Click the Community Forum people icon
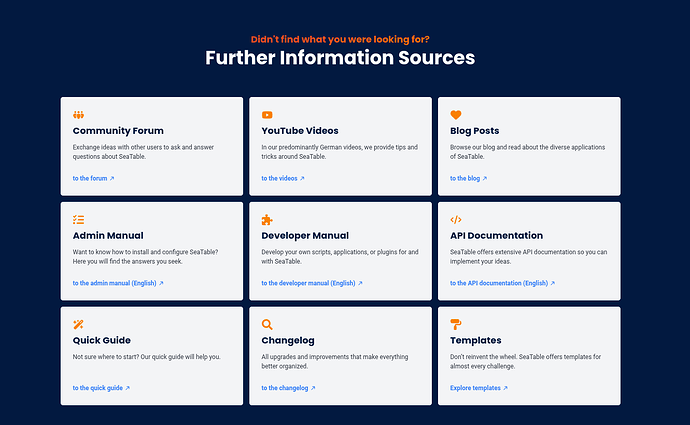The width and height of the screenshot is (690, 425). pos(78,115)
